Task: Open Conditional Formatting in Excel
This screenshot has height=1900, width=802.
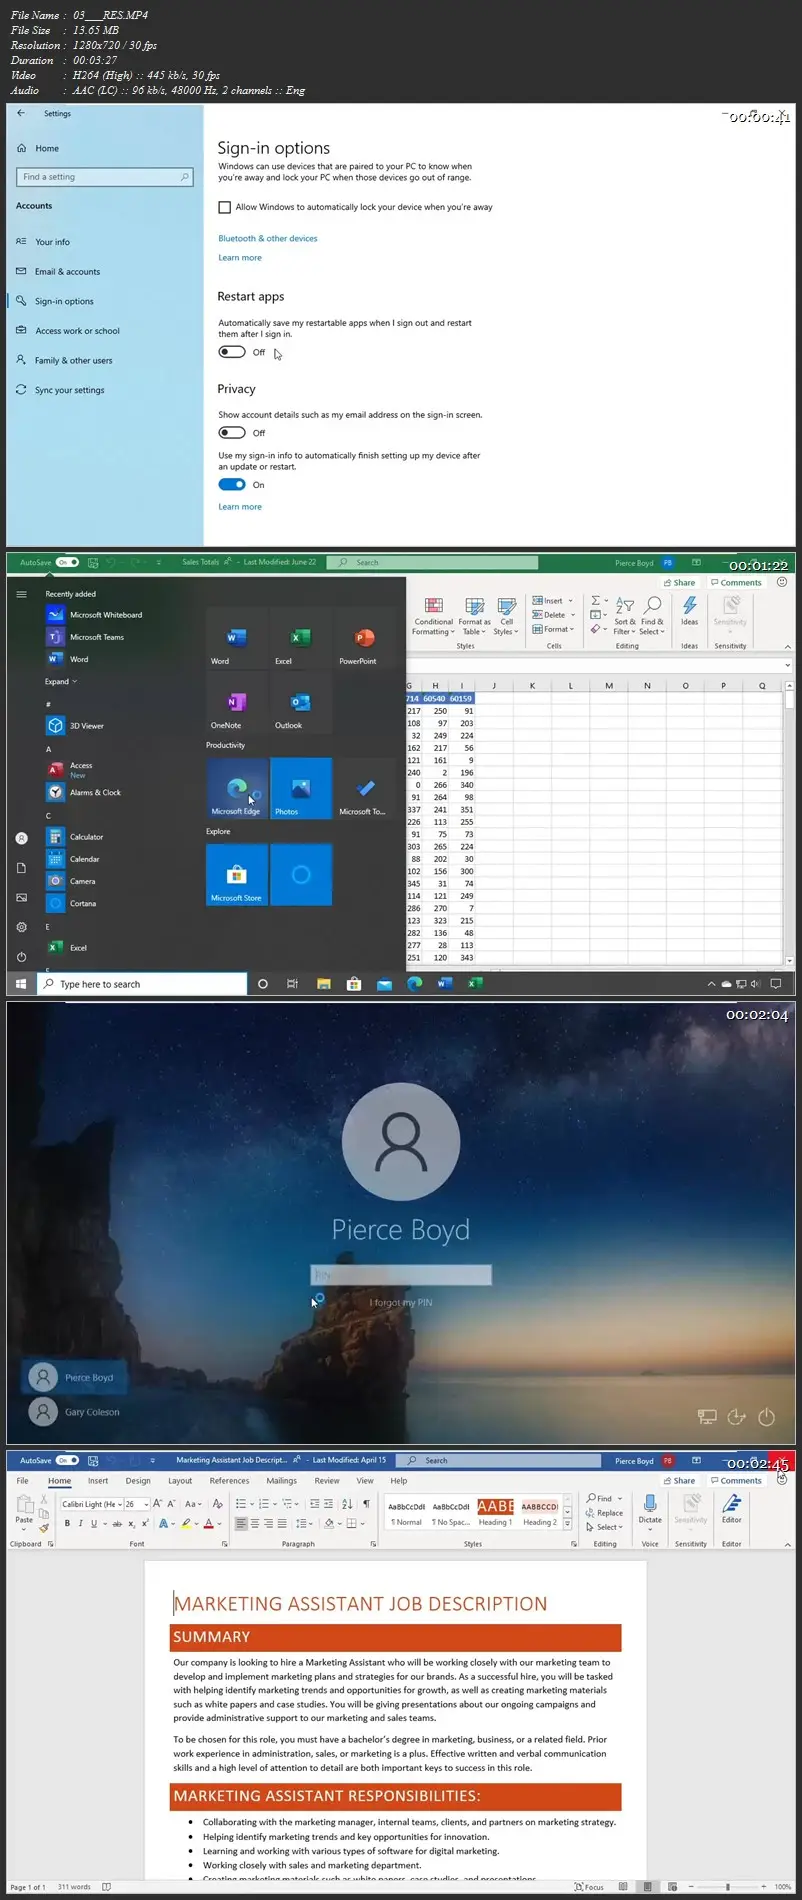Action: pyautogui.click(x=433, y=617)
